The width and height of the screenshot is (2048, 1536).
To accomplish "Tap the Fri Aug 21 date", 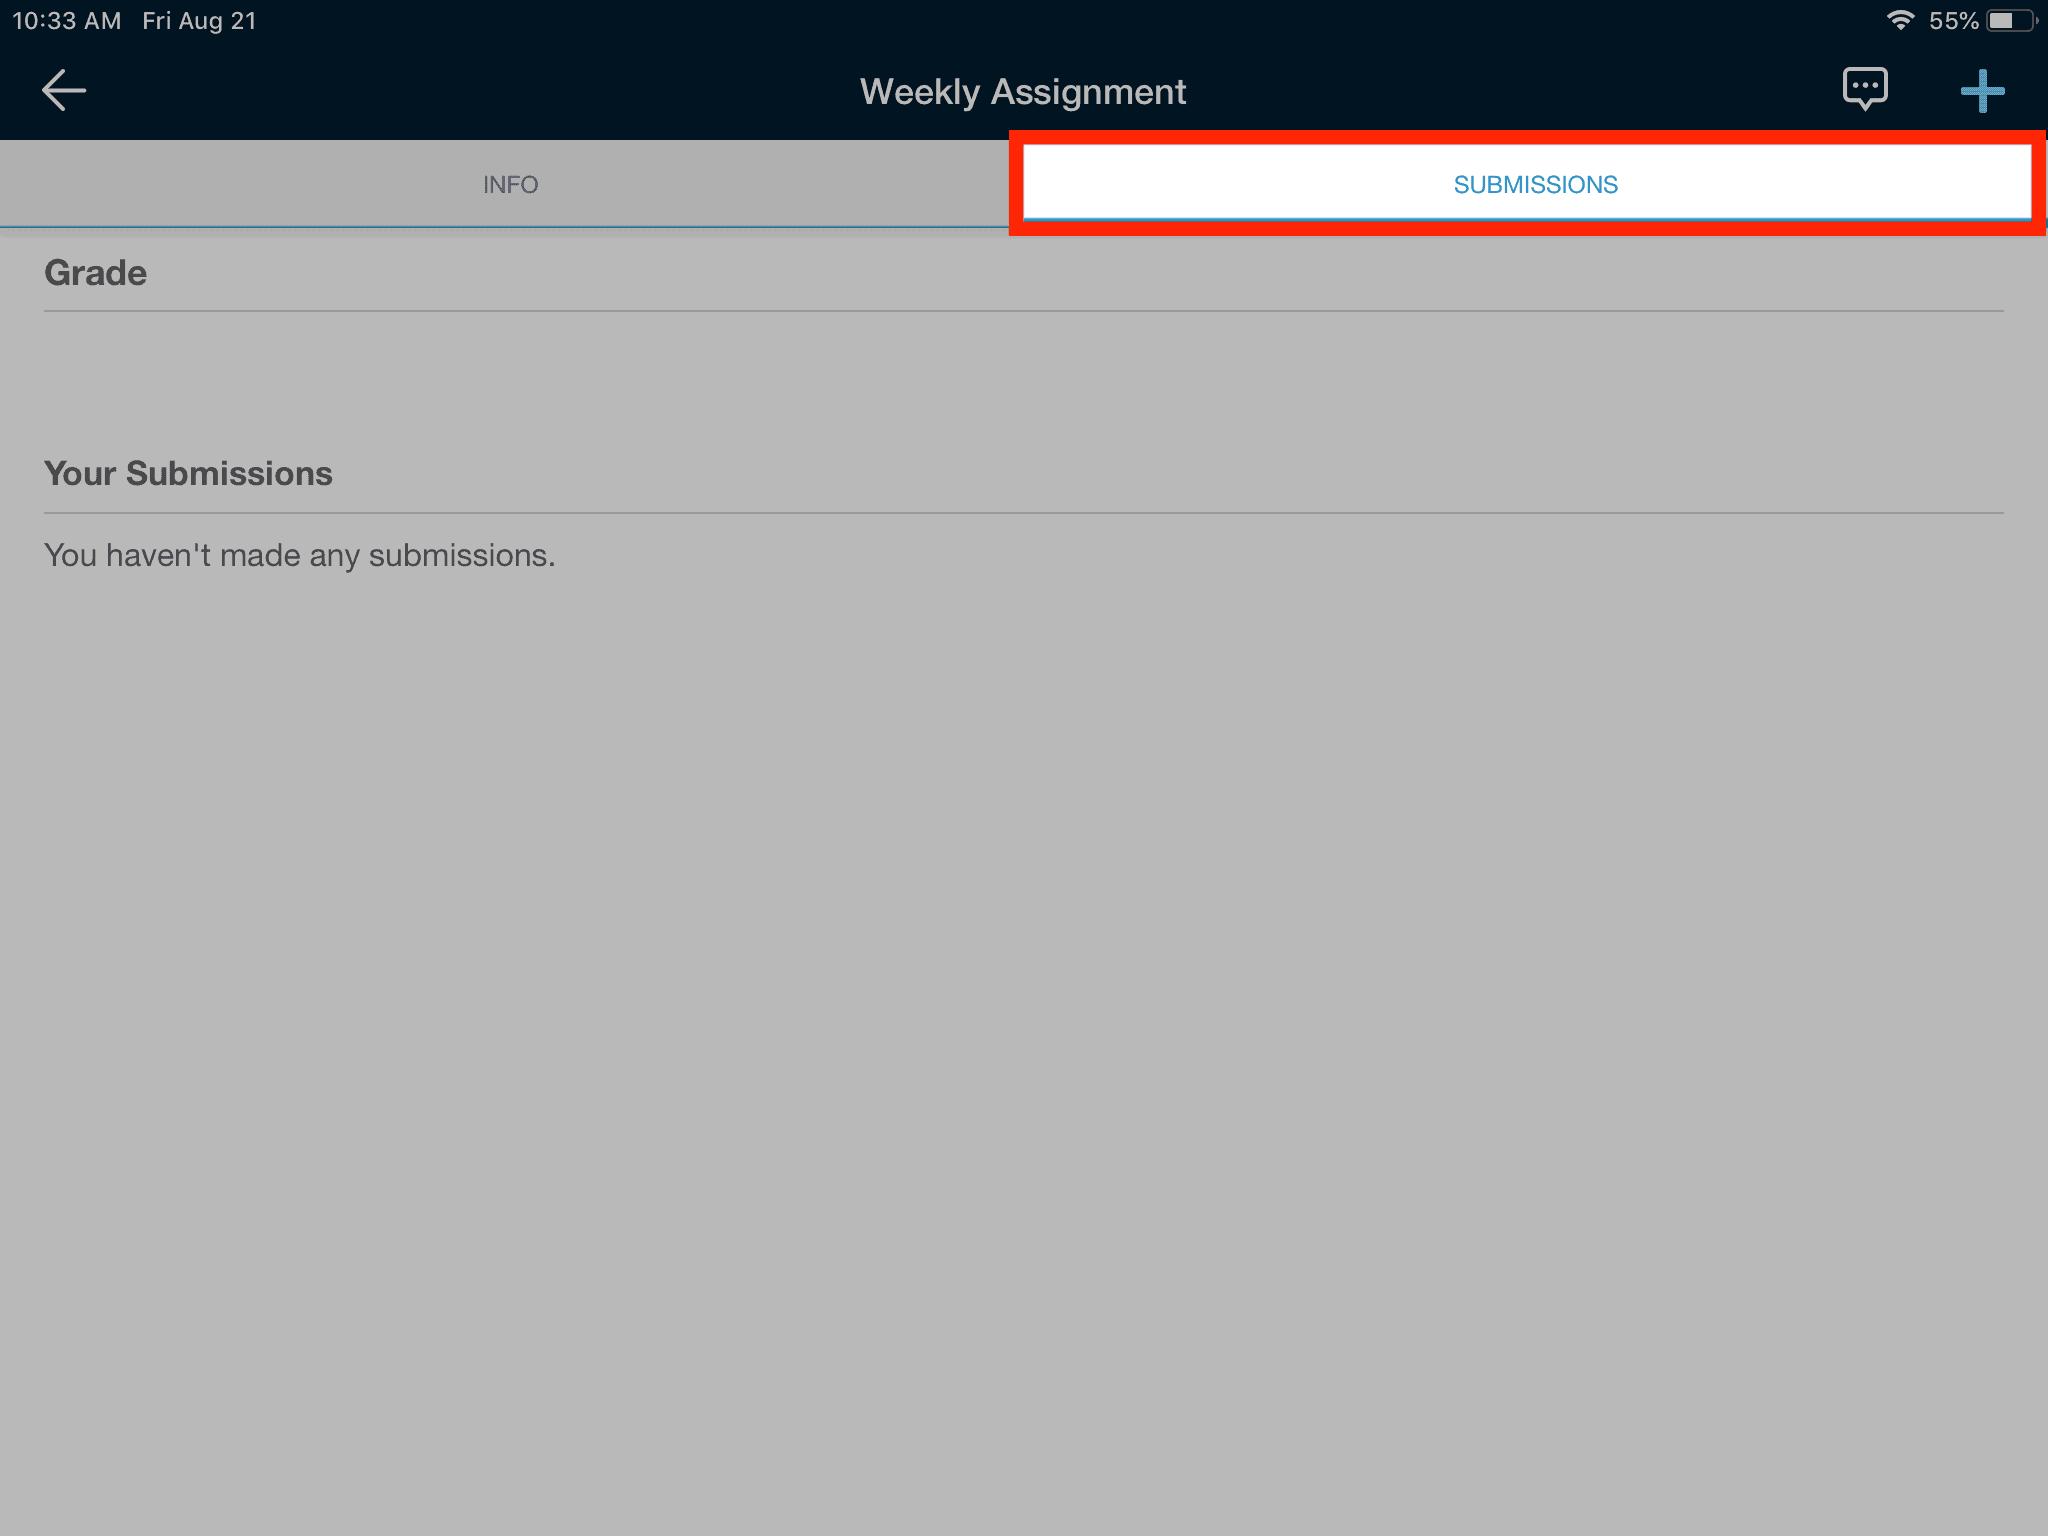I will click(x=199, y=21).
